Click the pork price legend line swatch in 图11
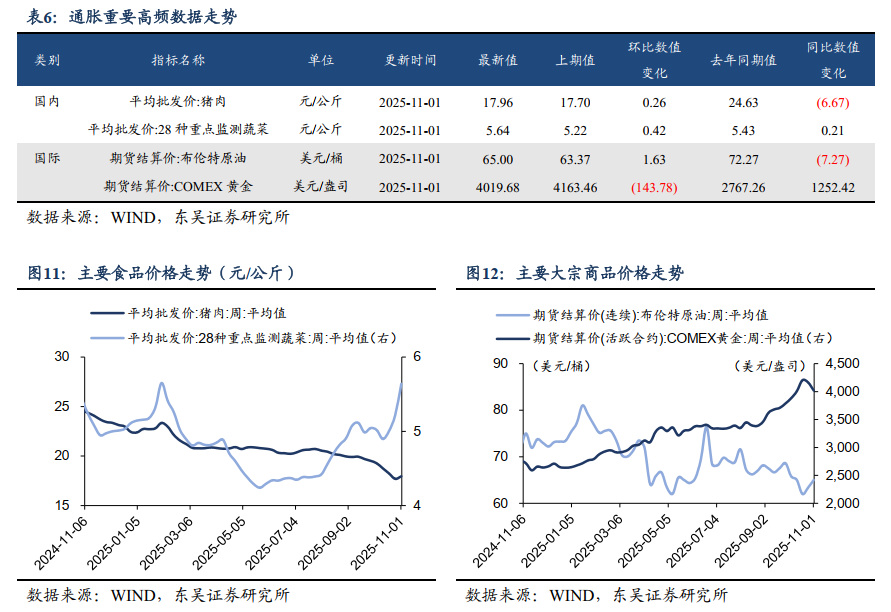This screenshot has height=612, width=891. point(107,313)
